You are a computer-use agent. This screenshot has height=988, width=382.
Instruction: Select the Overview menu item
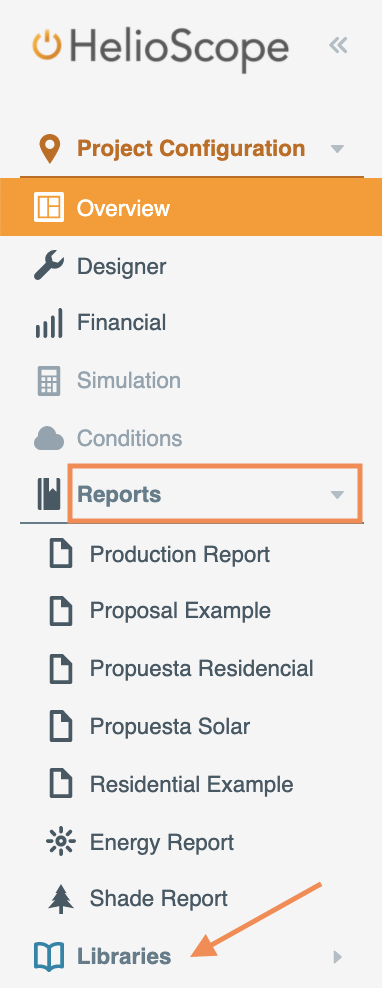(x=191, y=208)
